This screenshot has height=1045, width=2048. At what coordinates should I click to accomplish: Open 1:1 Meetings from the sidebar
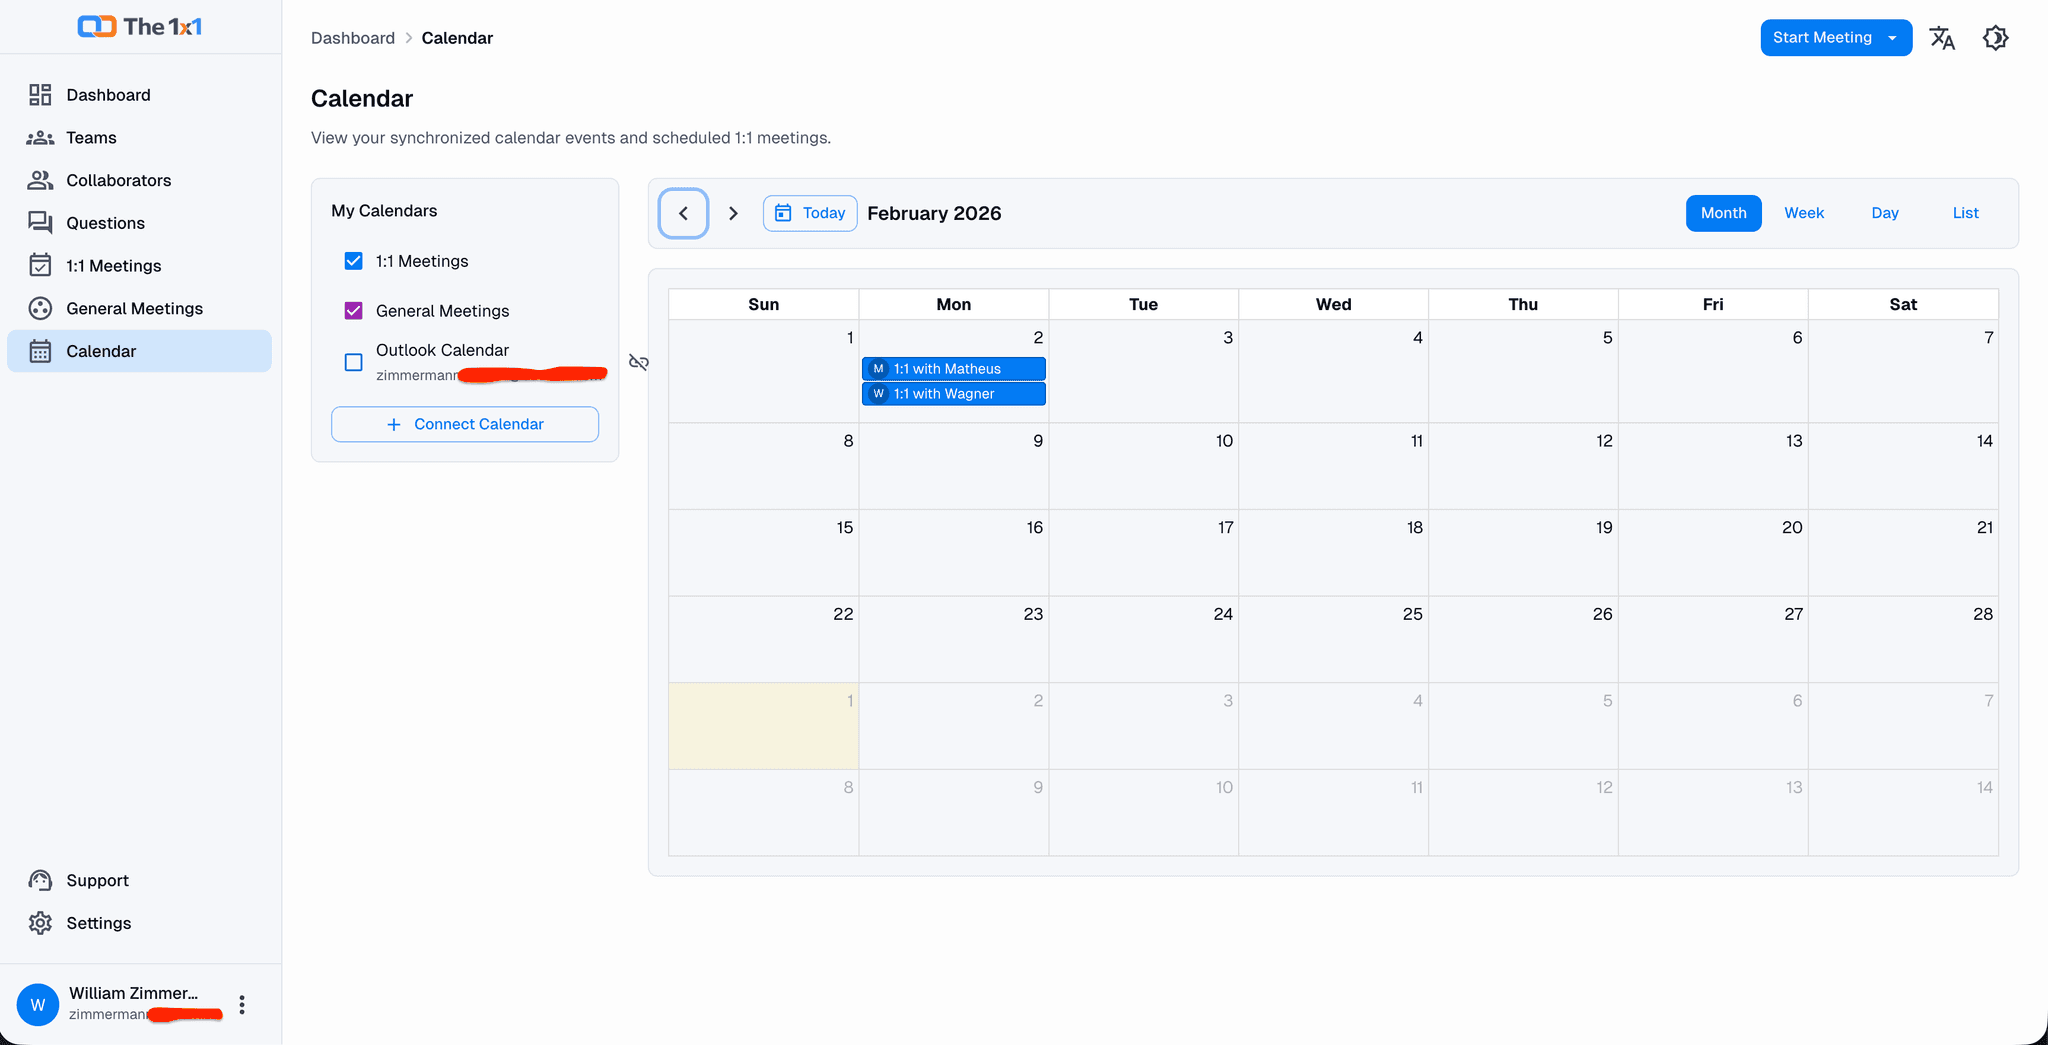113,265
